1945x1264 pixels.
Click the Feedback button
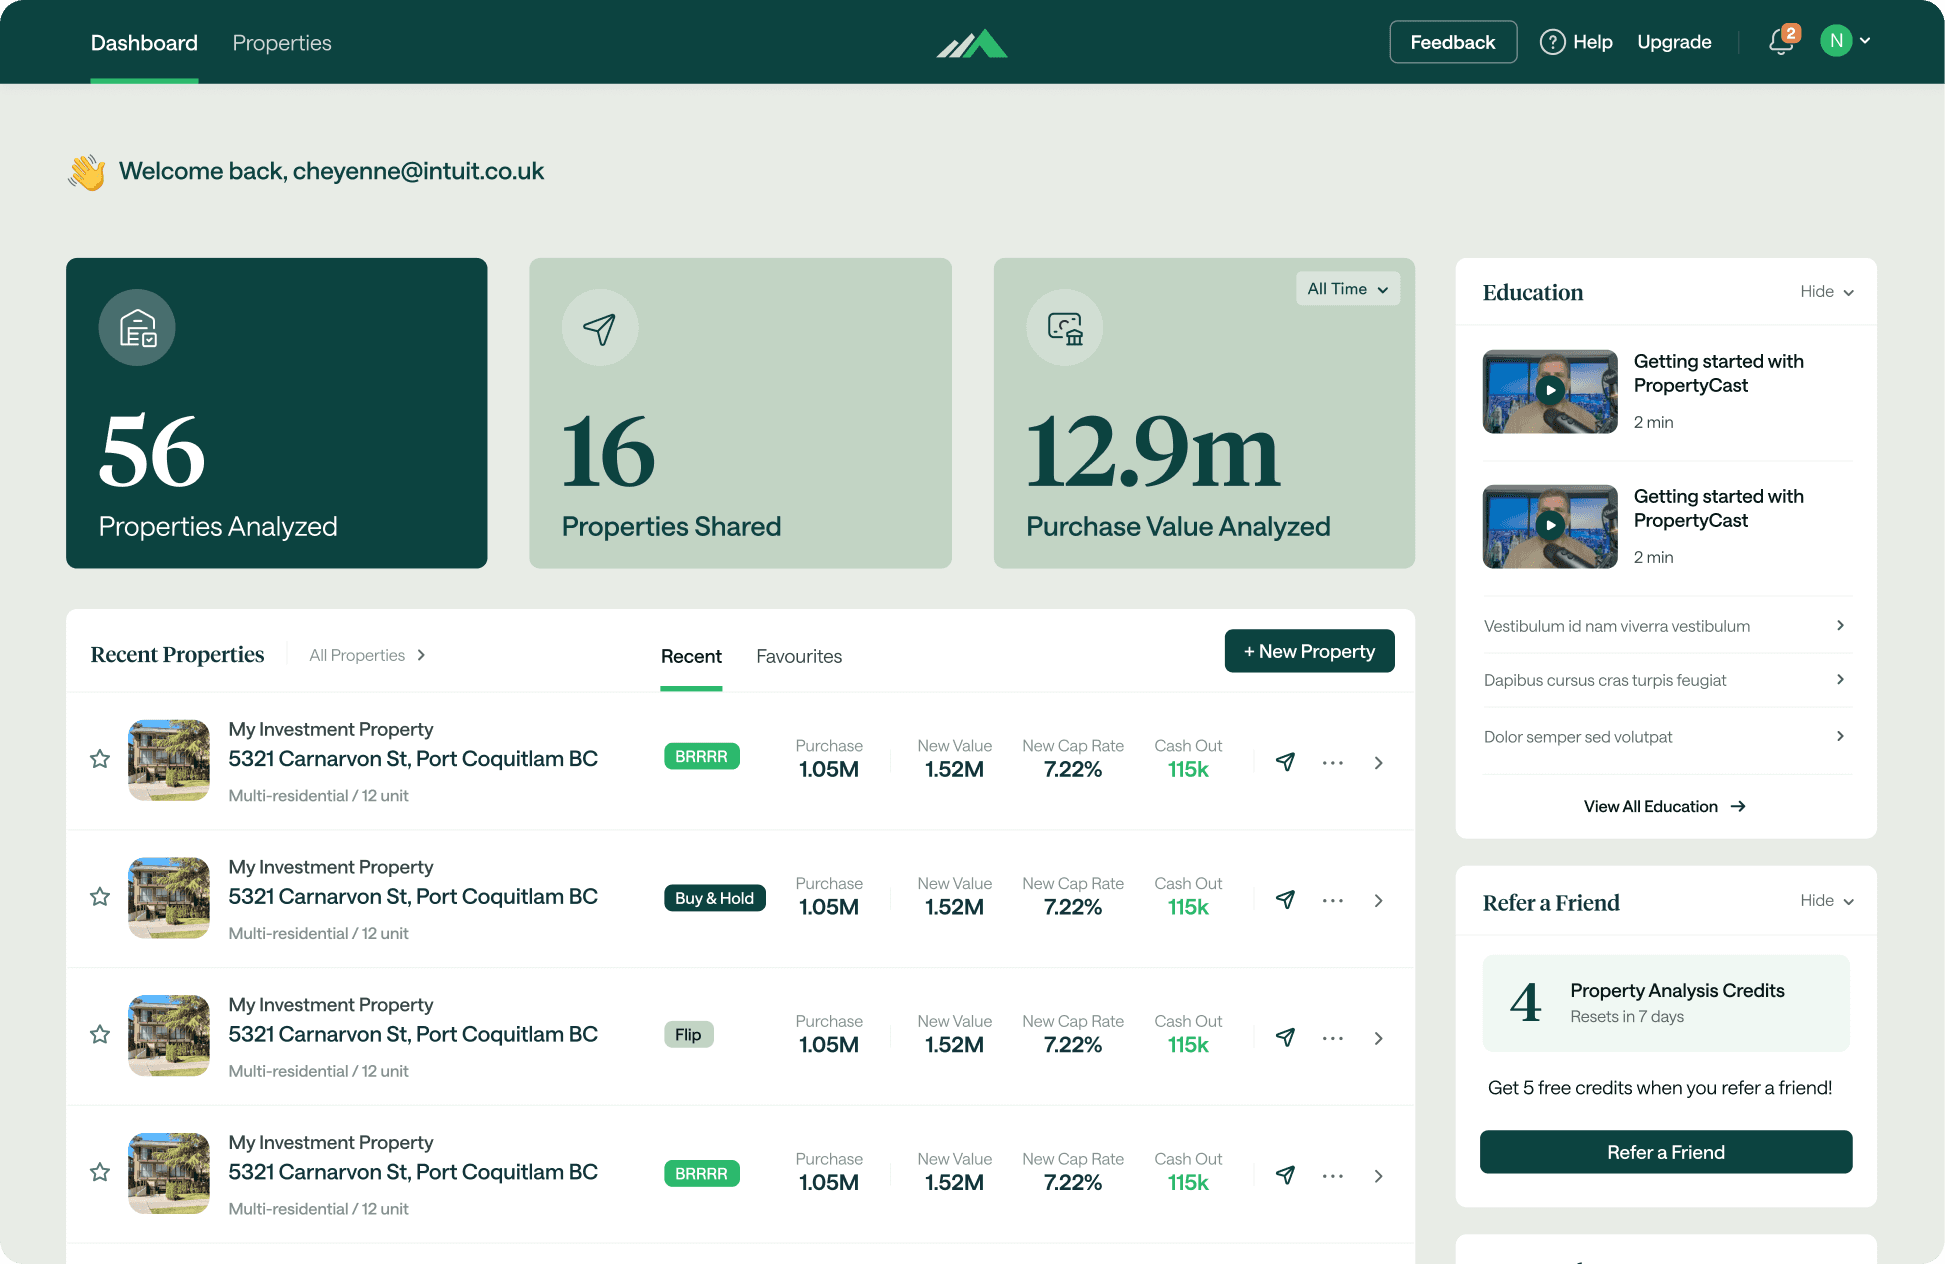(1453, 42)
